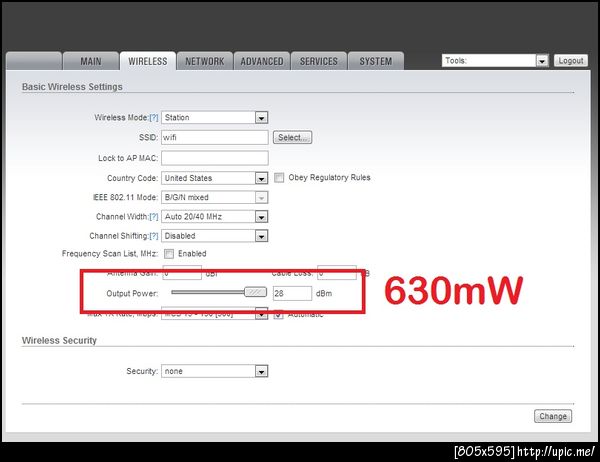Click the Basic Wireless Settings heading
Screen dimensions: 600x462
coord(72,87)
